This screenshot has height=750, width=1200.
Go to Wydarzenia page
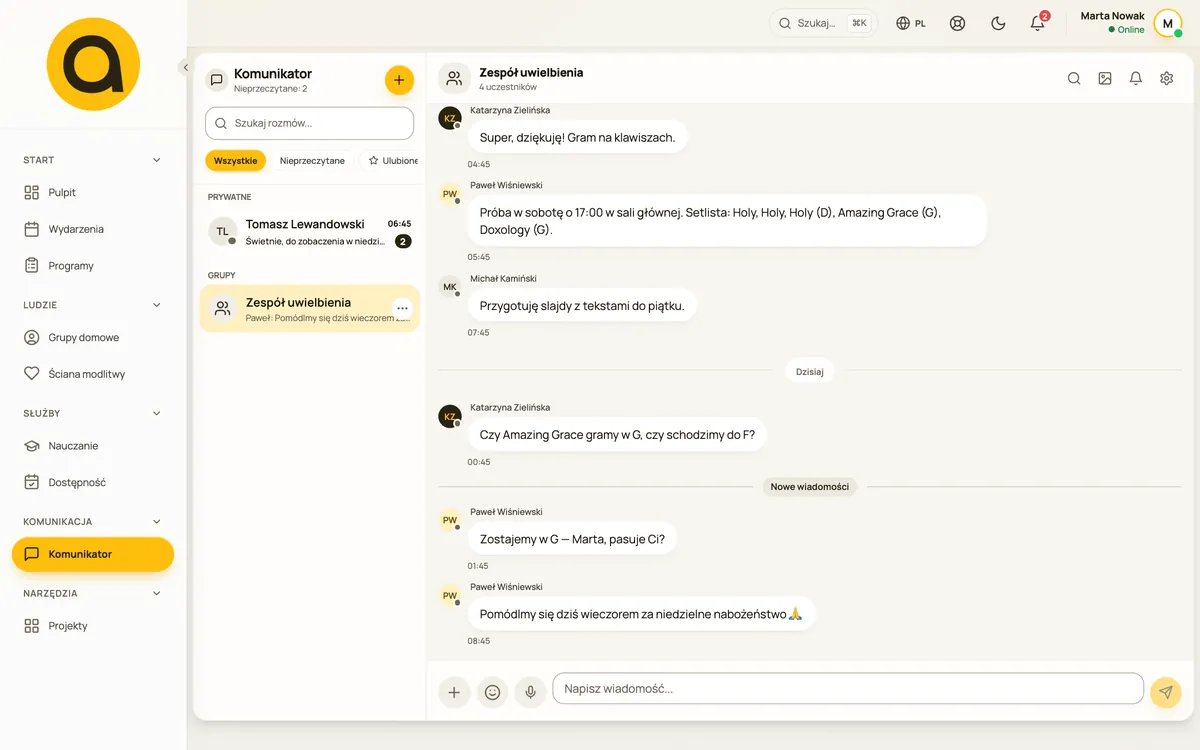pyautogui.click(x=93, y=229)
